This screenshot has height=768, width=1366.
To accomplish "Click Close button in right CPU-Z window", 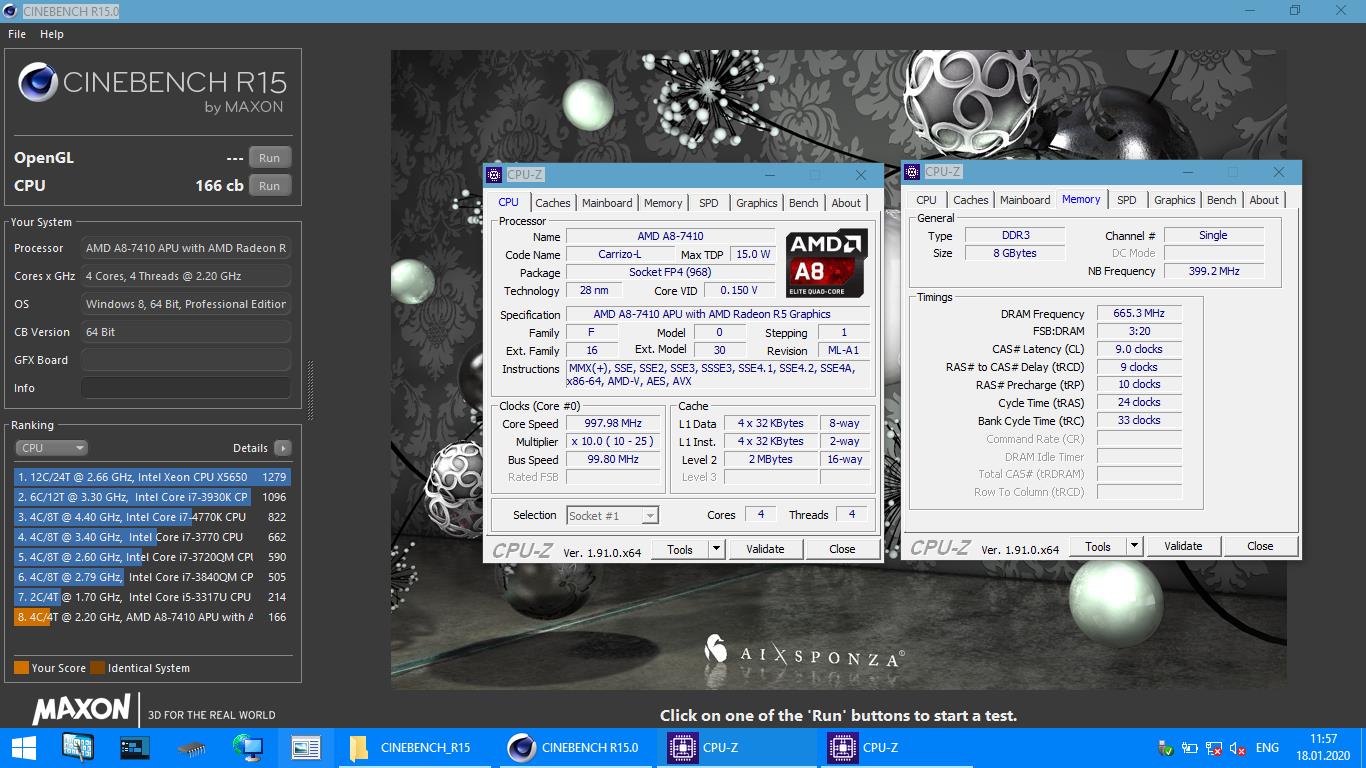I will 1260,546.
